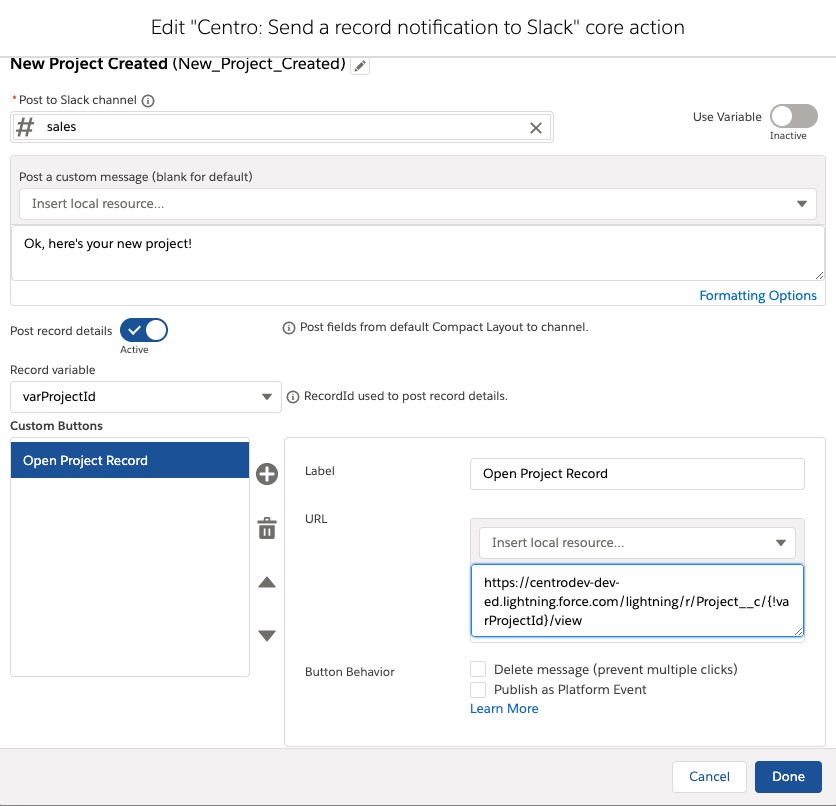Move custom button up
This screenshot has height=806, width=836.
point(267,582)
